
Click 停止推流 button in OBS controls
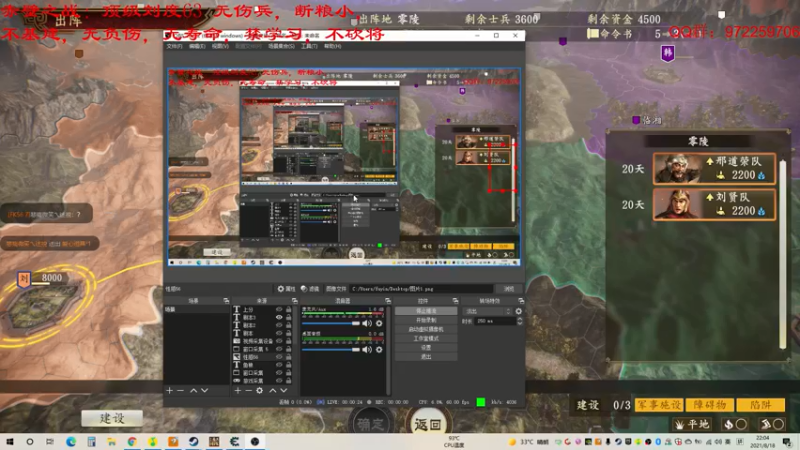pyautogui.click(x=426, y=311)
